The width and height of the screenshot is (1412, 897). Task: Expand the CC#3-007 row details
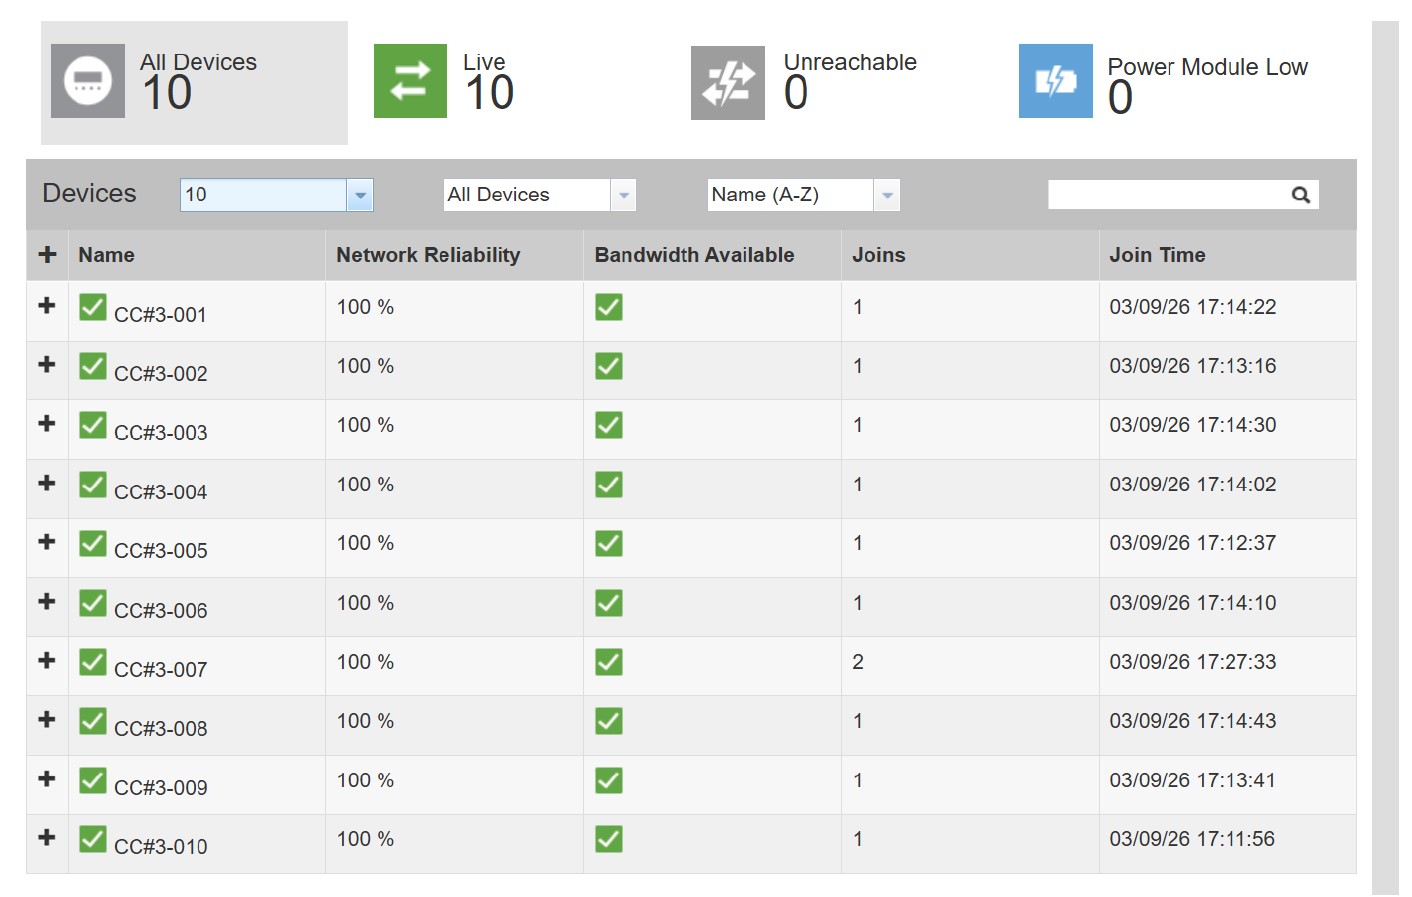(47, 660)
